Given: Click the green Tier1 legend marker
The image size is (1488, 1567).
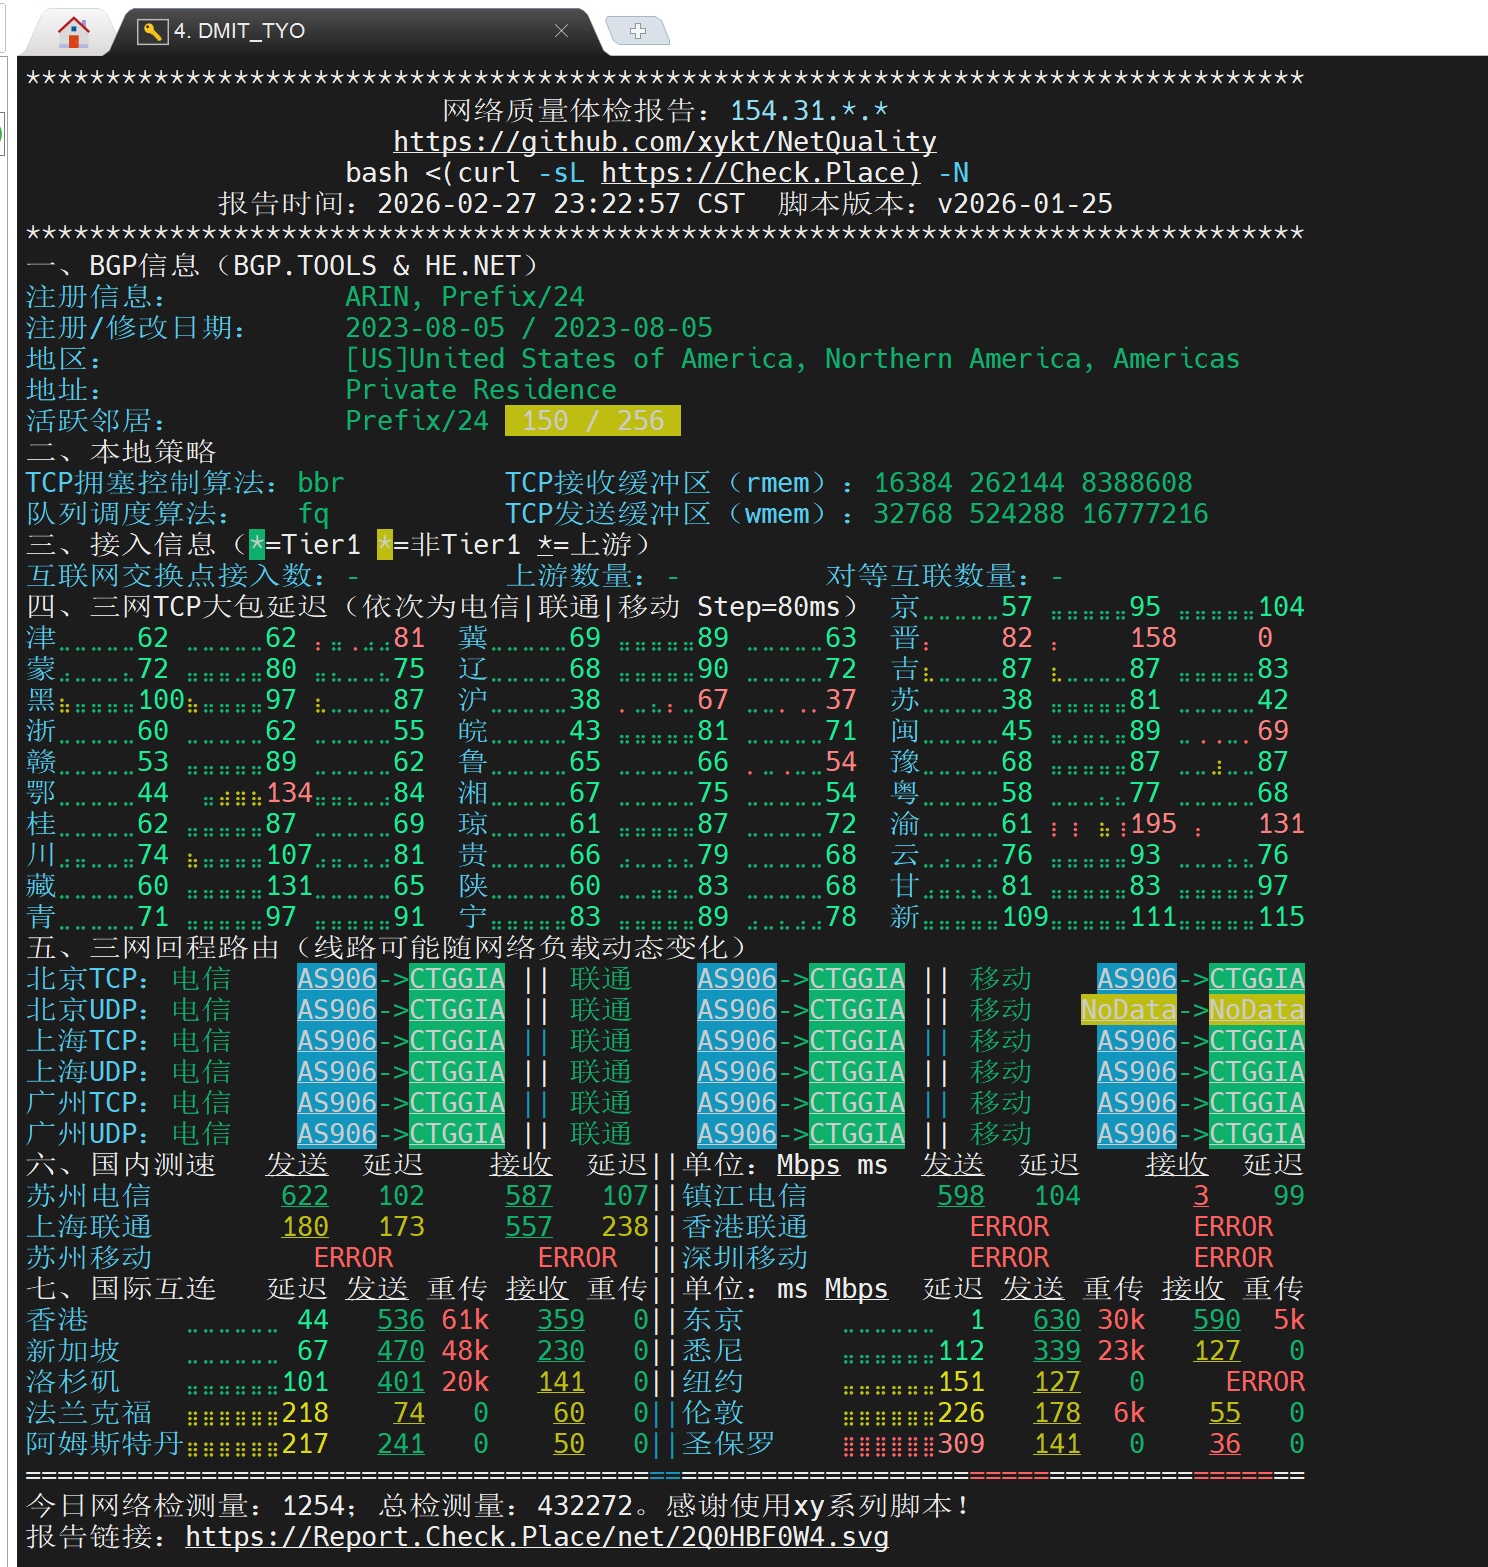Looking at the screenshot, I should click(x=257, y=545).
